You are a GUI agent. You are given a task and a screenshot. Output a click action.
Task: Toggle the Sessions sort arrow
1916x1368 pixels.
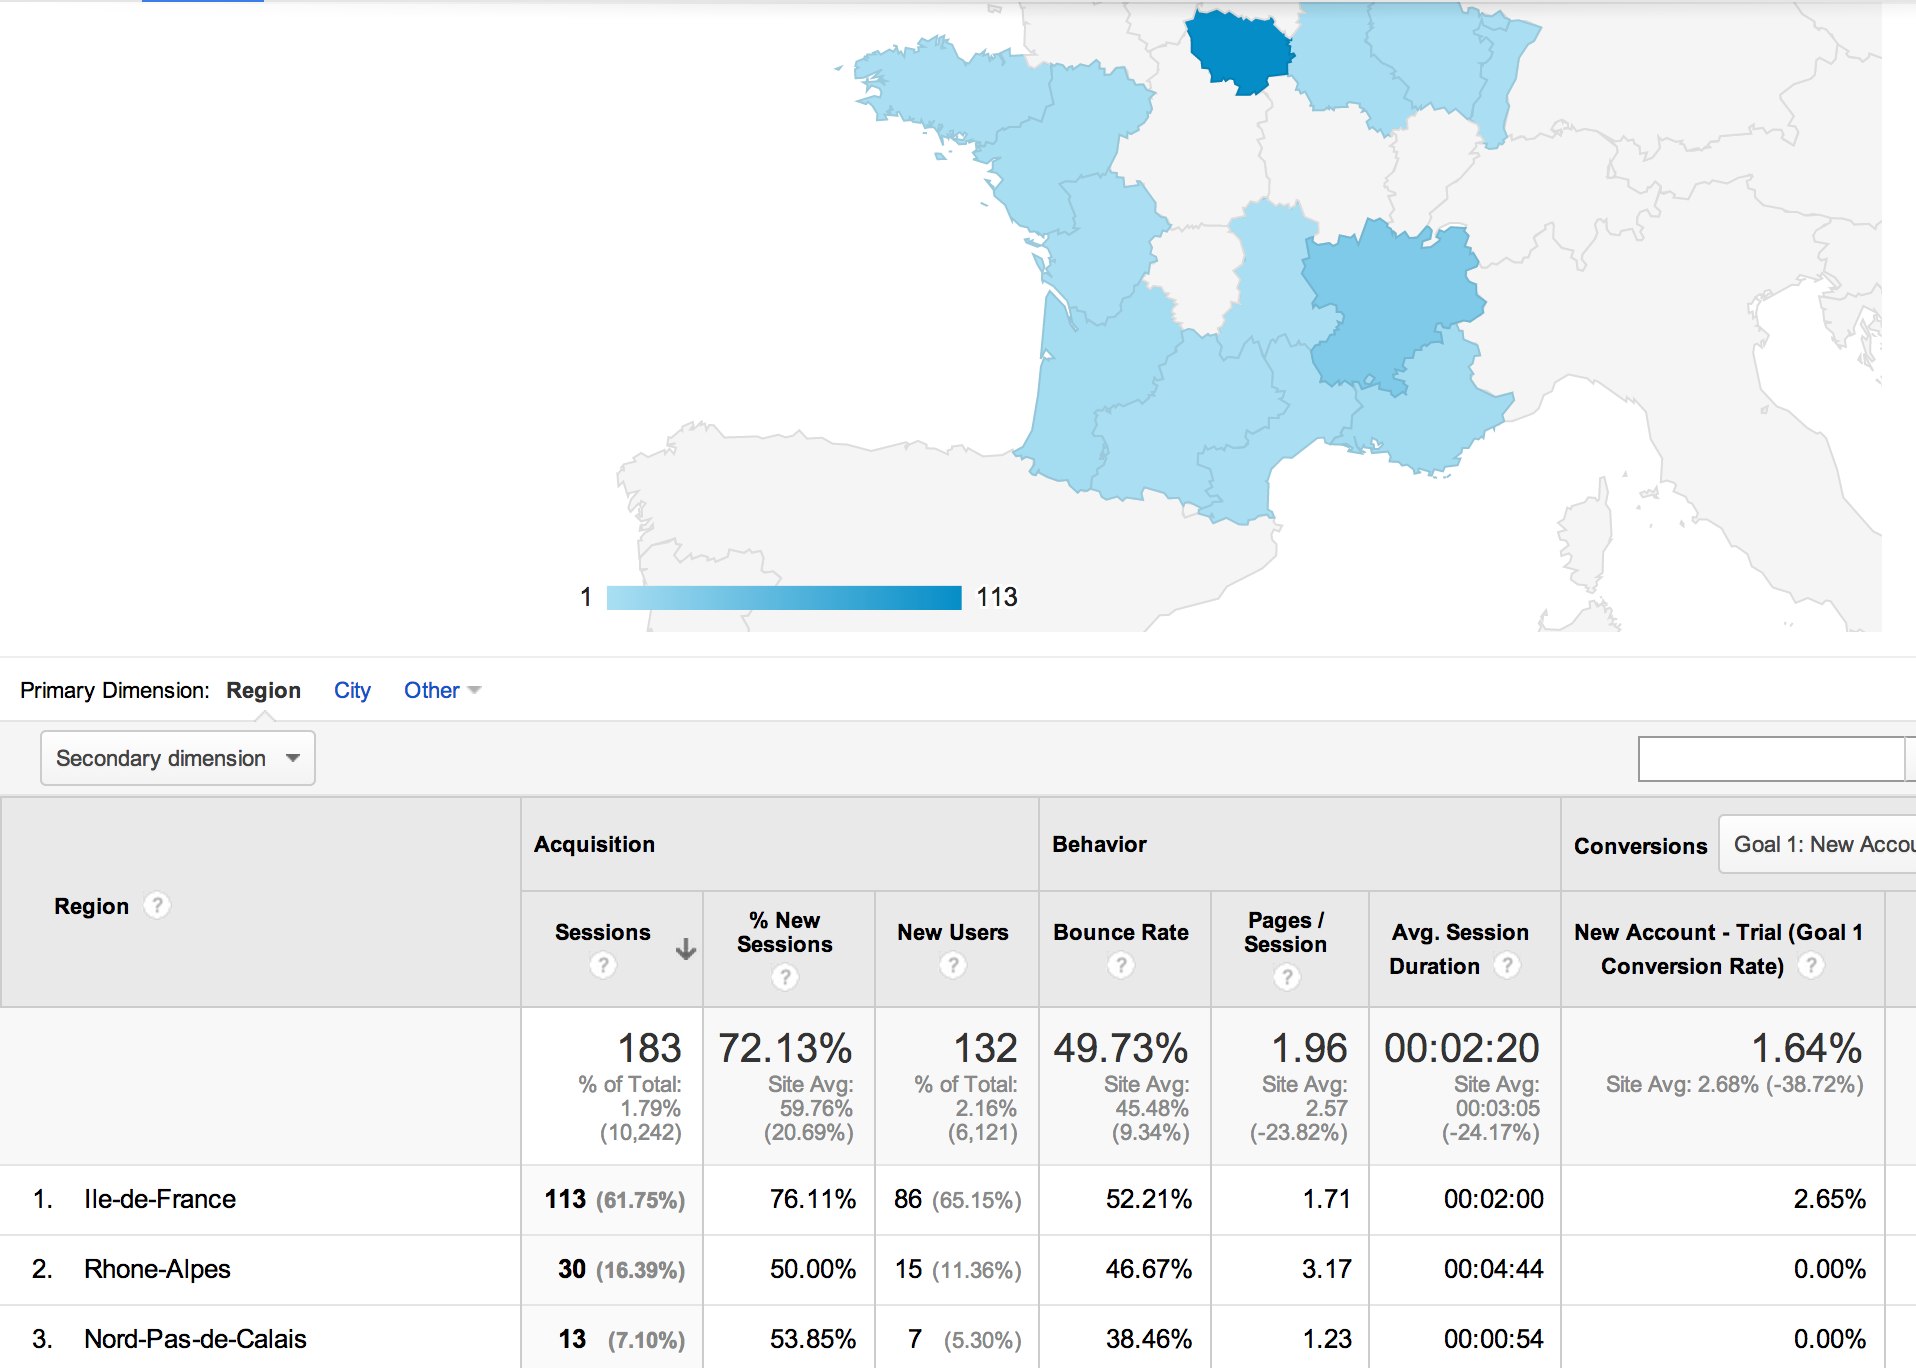[686, 949]
